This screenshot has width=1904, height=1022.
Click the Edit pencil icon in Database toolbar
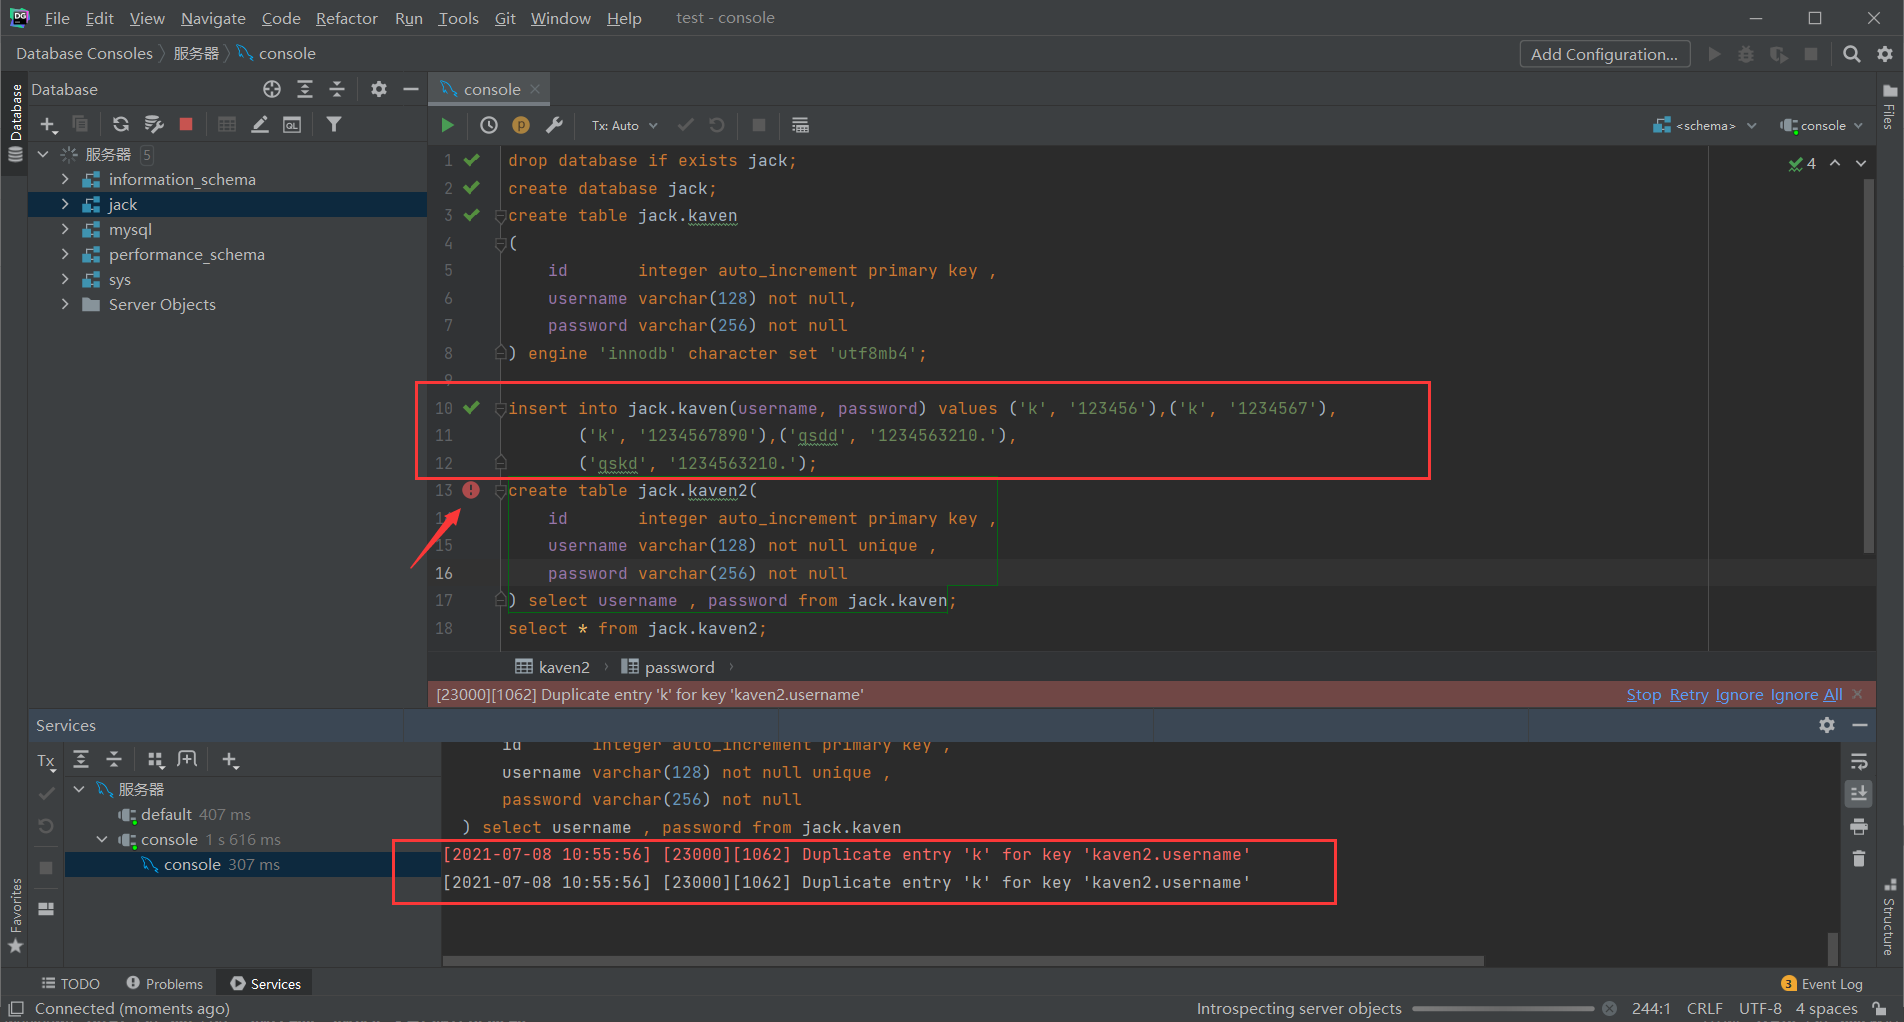tap(260, 124)
